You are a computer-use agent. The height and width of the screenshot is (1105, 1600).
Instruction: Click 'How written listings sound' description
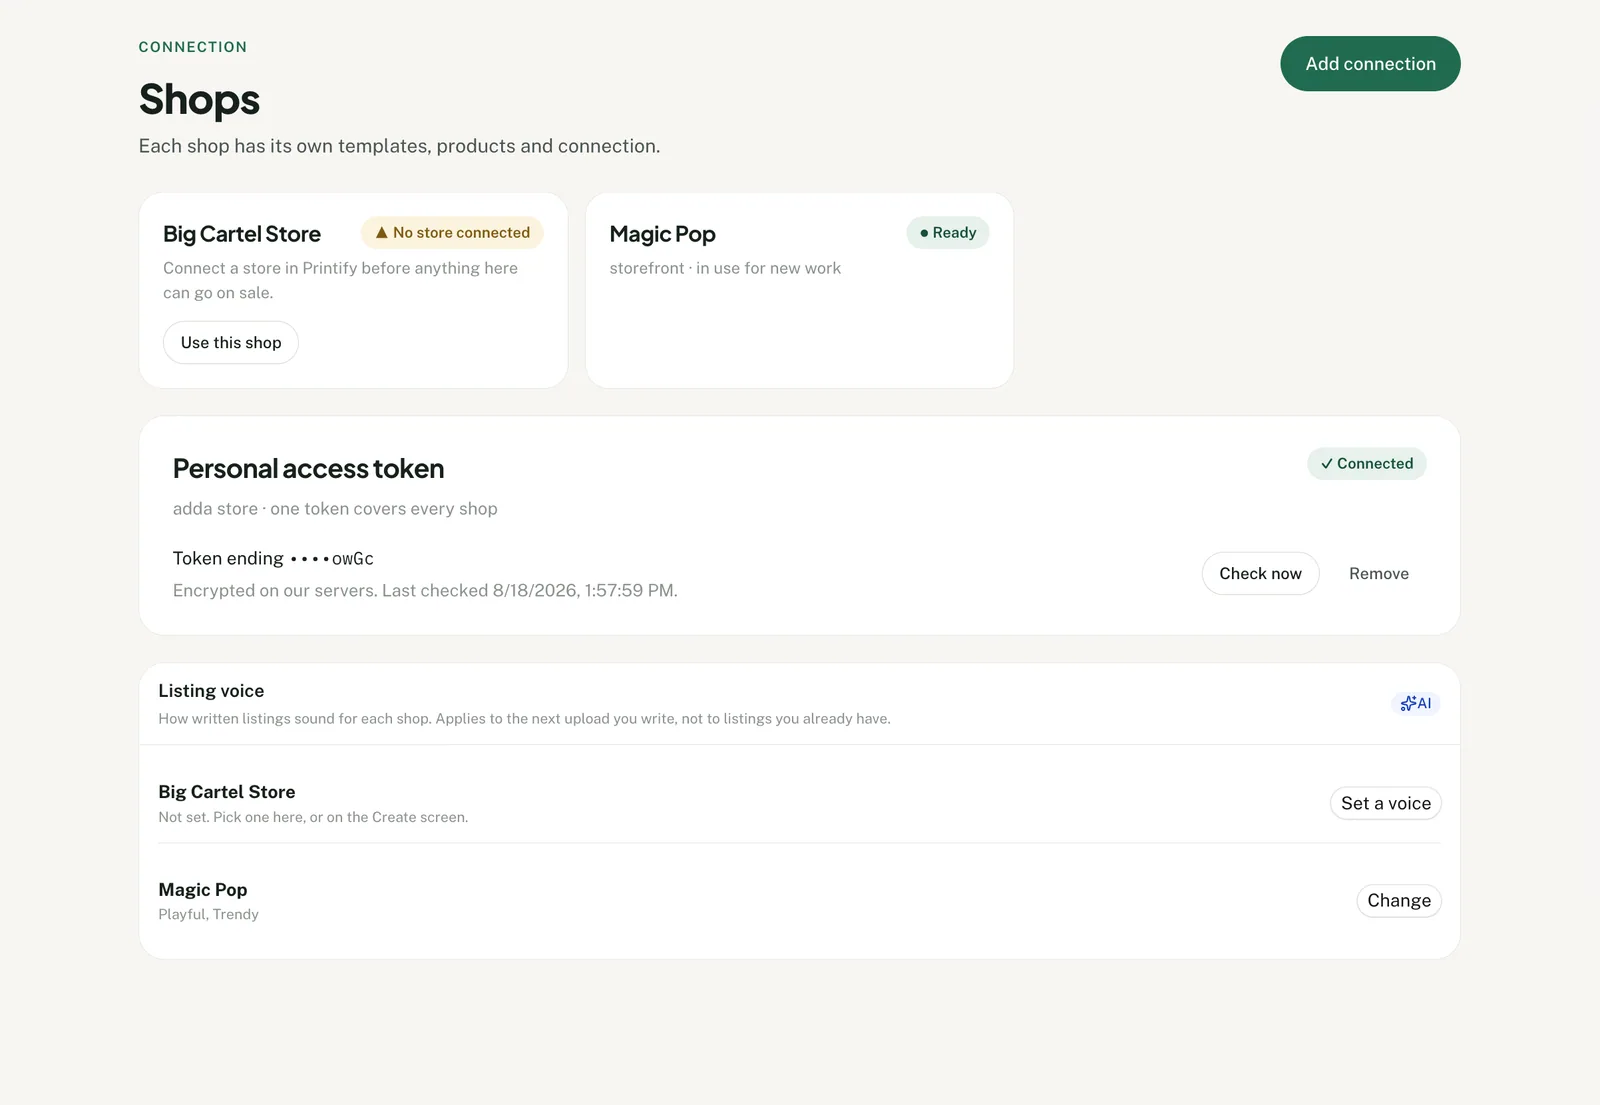(x=524, y=719)
